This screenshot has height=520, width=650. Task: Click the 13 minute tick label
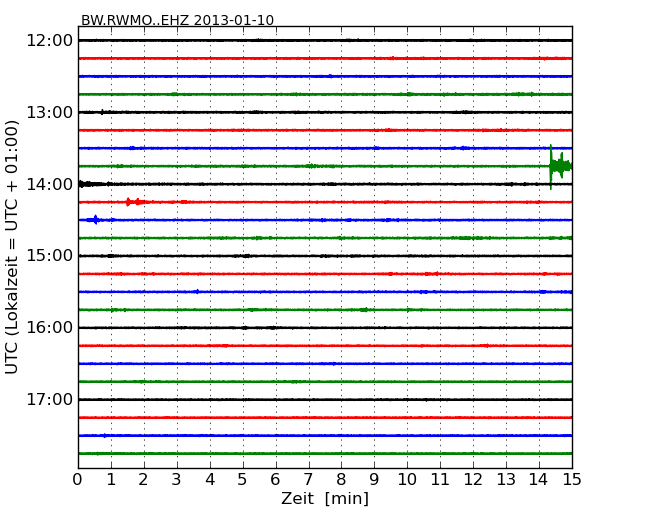506,480
